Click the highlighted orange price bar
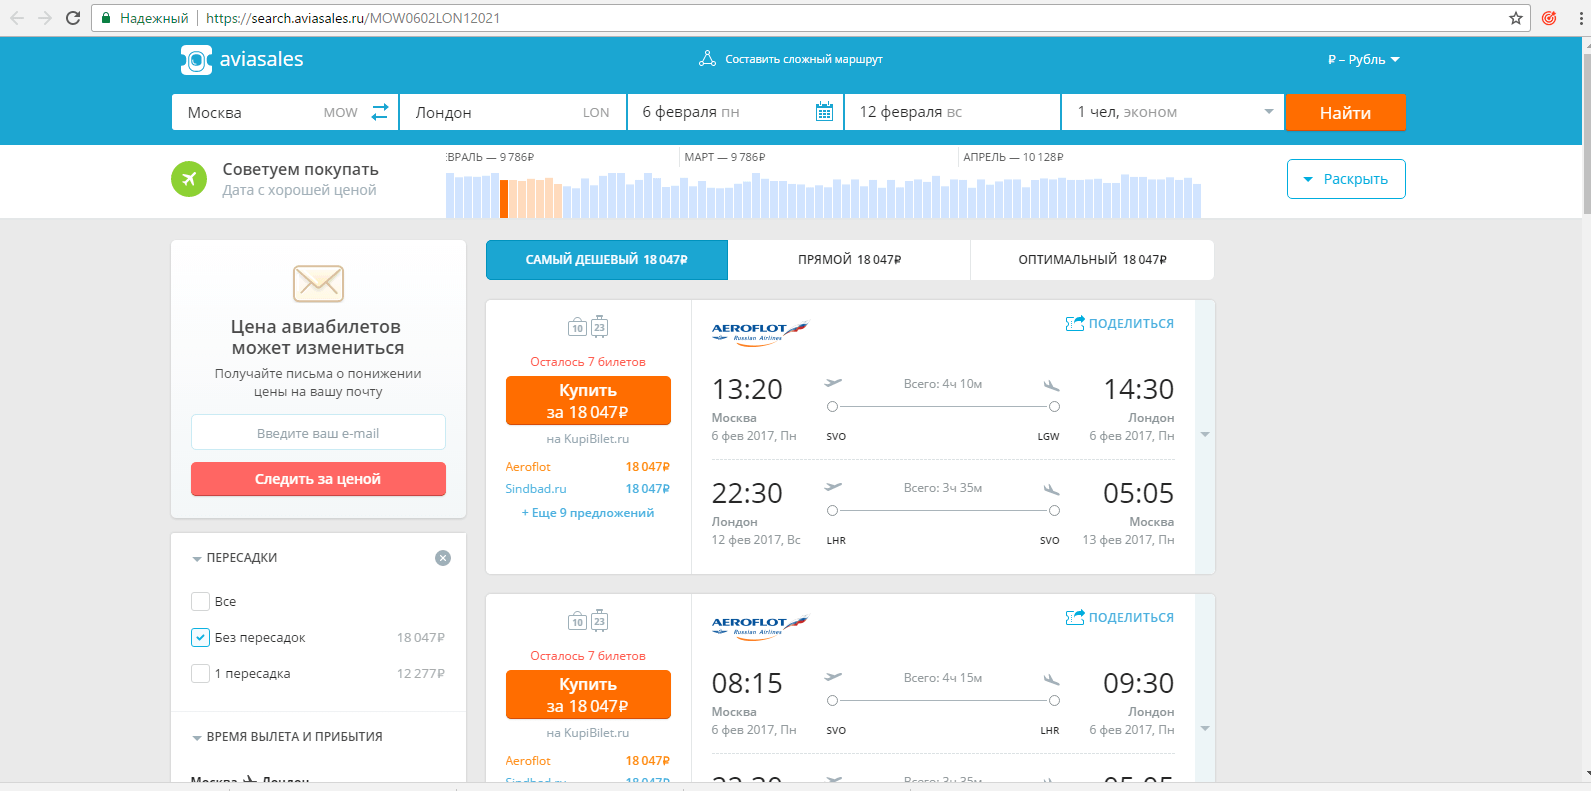 [504, 198]
